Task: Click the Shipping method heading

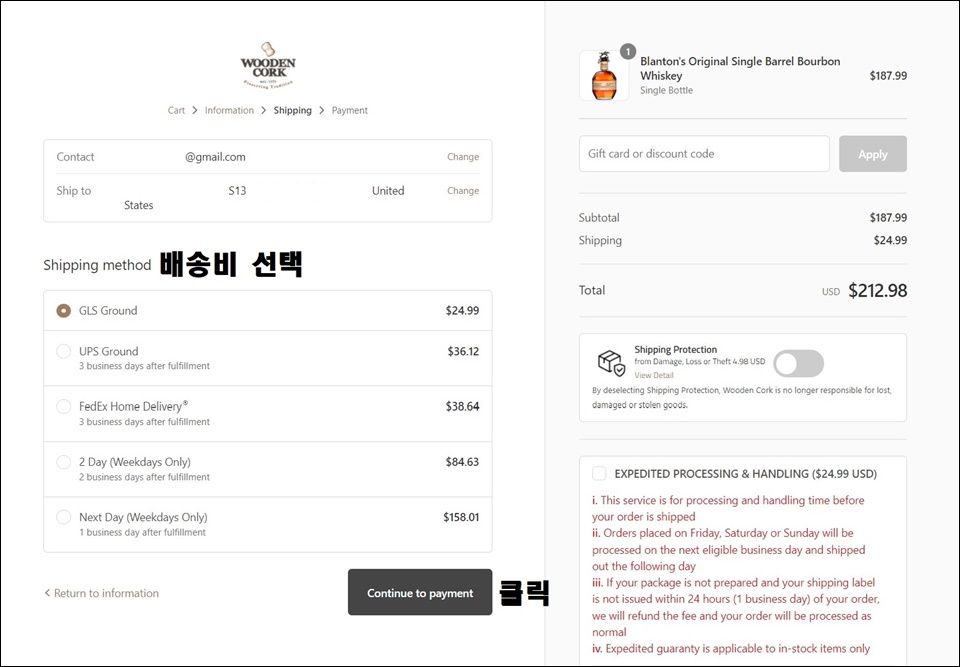Action: (x=97, y=265)
